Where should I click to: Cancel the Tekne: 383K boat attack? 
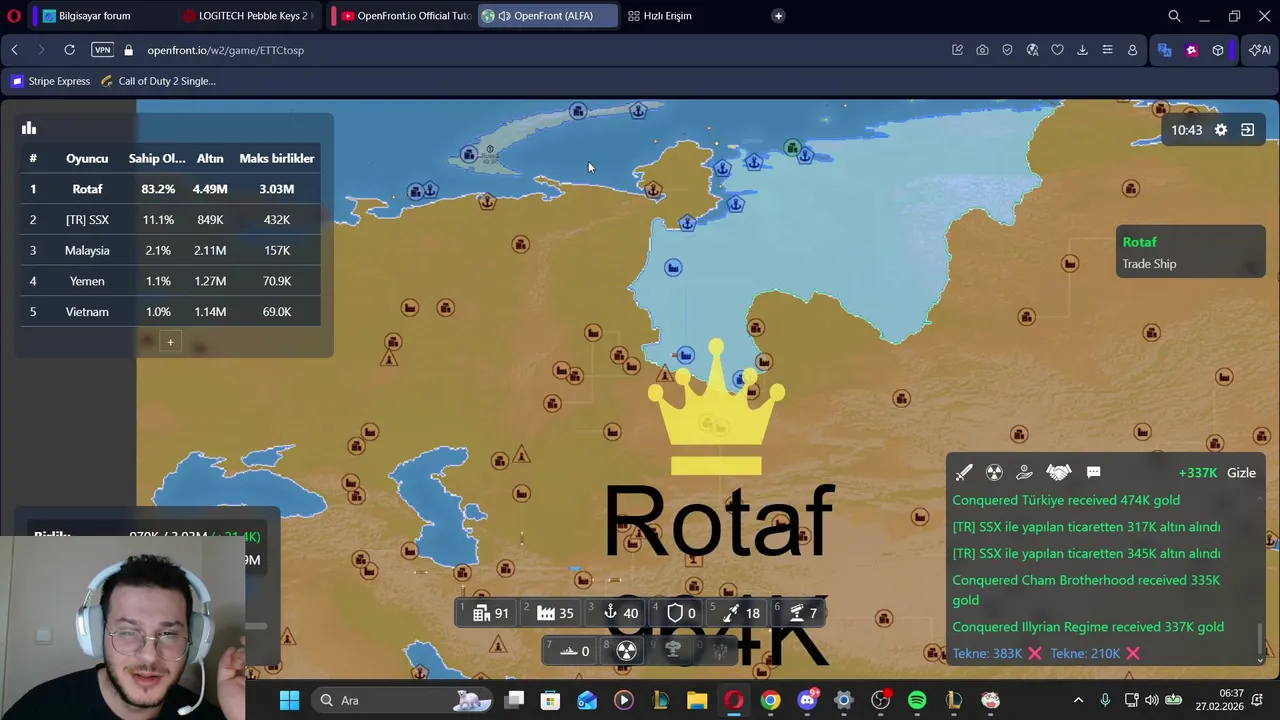(x=1035, y=653)
